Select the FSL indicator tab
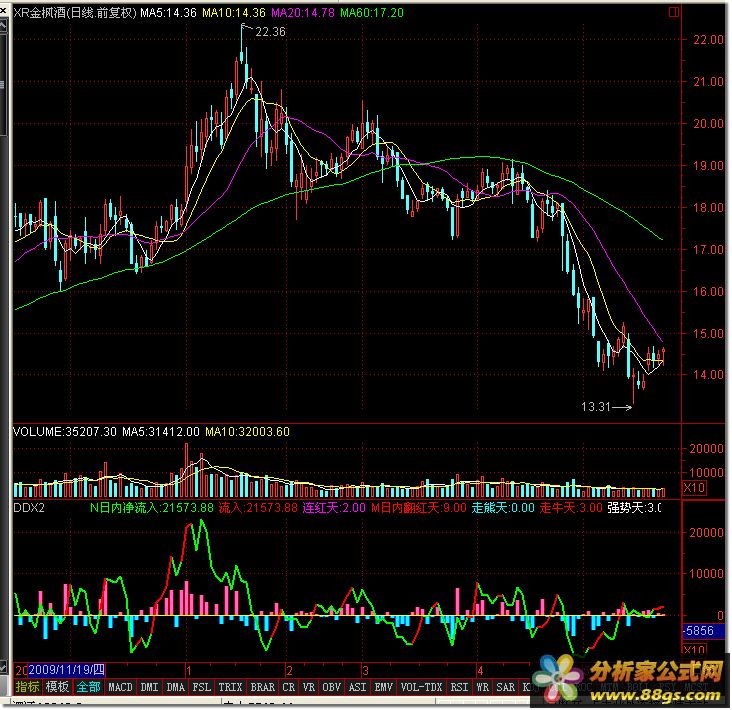The width and height of the screenshot is (732, 710). pos(202,687)
